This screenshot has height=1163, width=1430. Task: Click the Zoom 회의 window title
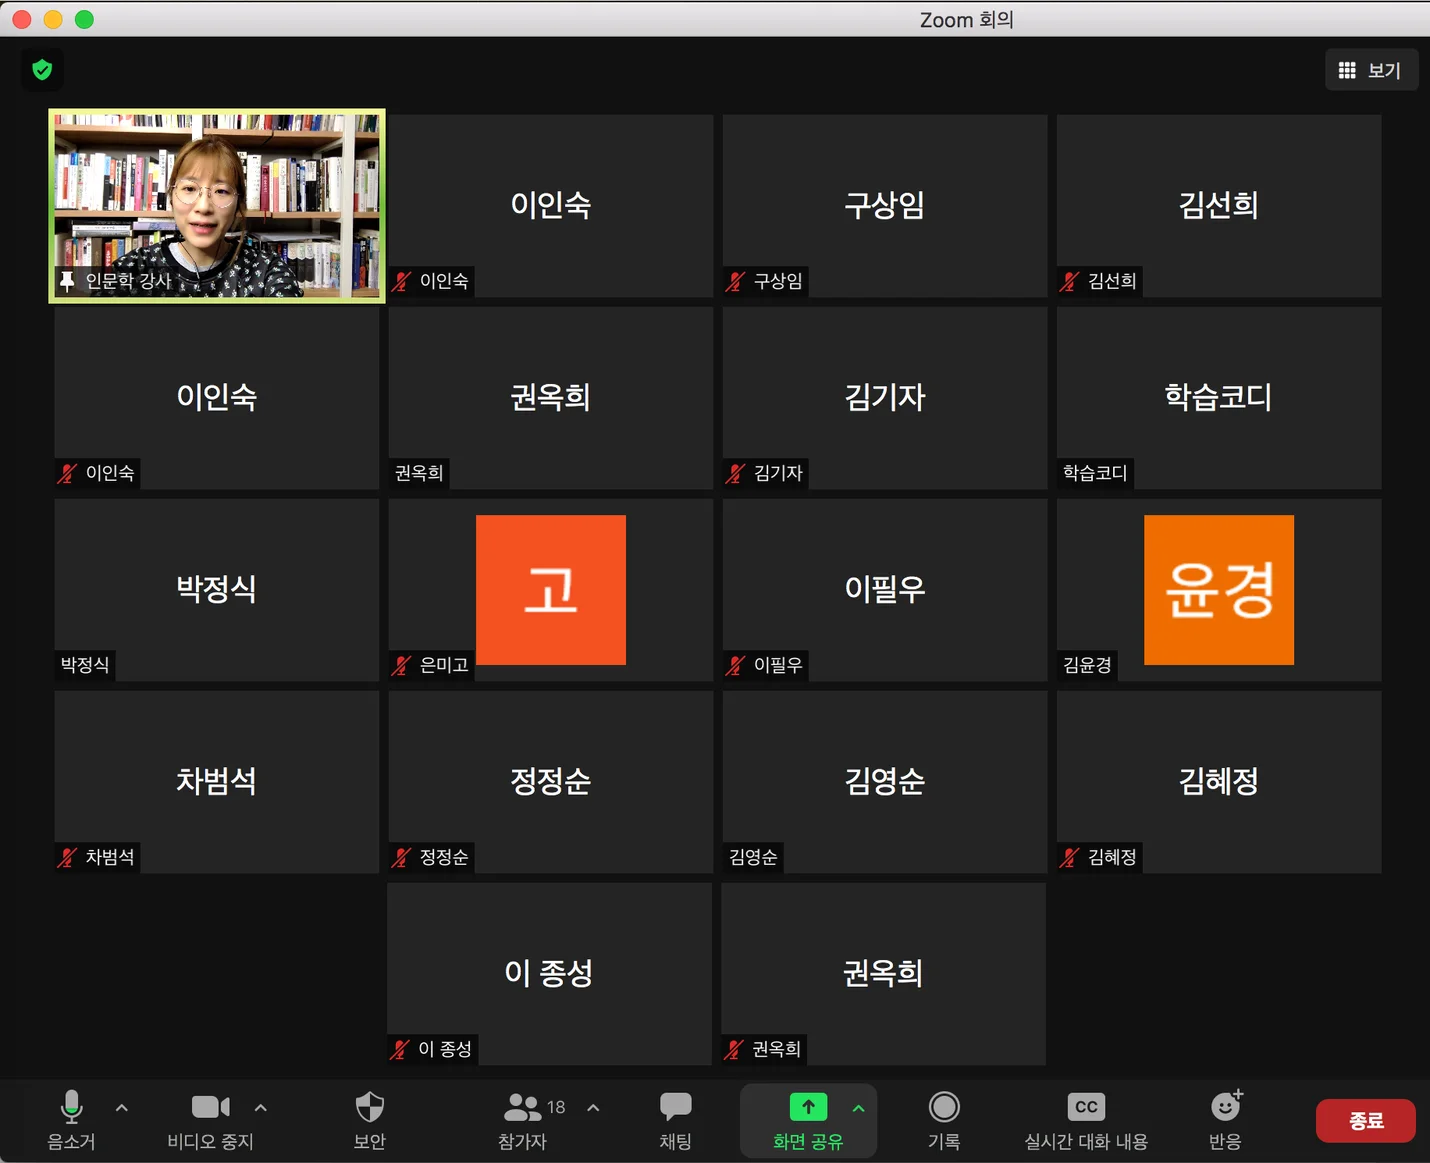click(x=966, y=20)
